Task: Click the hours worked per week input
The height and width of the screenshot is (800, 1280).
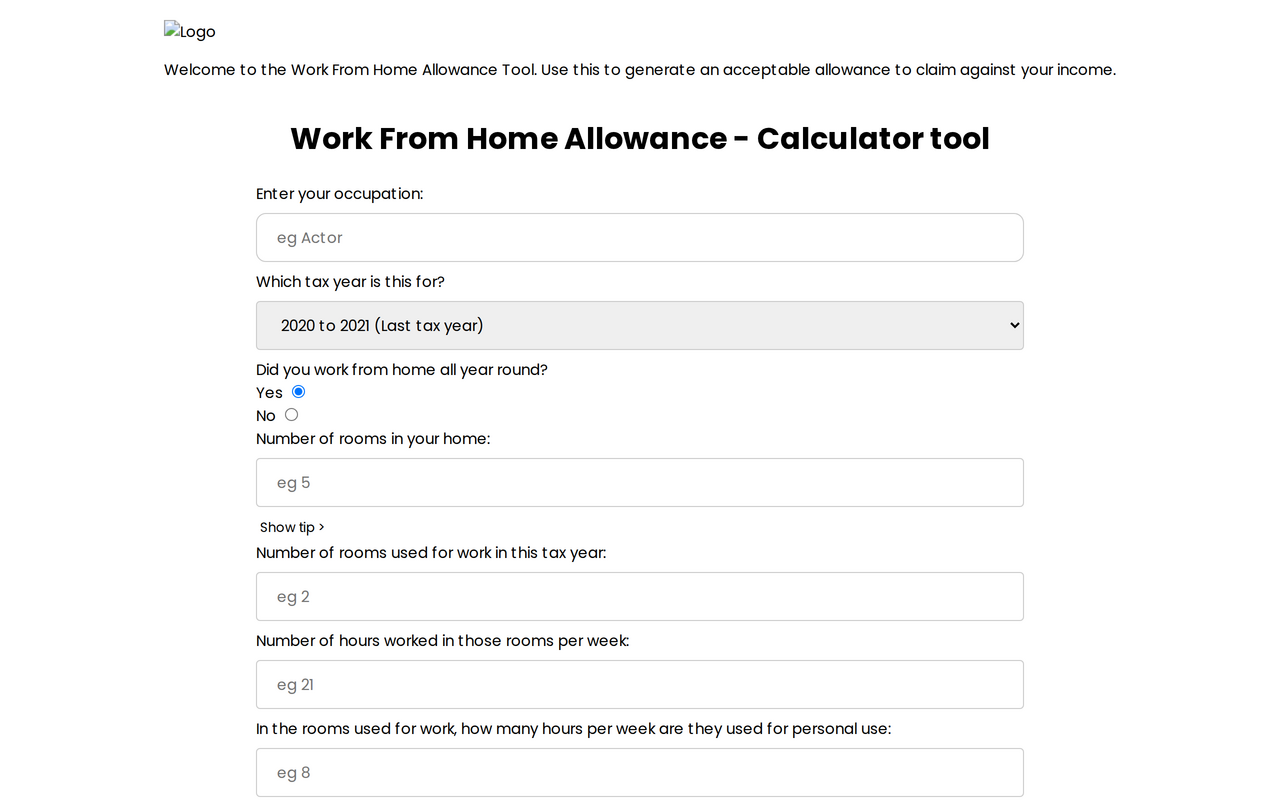Action: point(639,684)
